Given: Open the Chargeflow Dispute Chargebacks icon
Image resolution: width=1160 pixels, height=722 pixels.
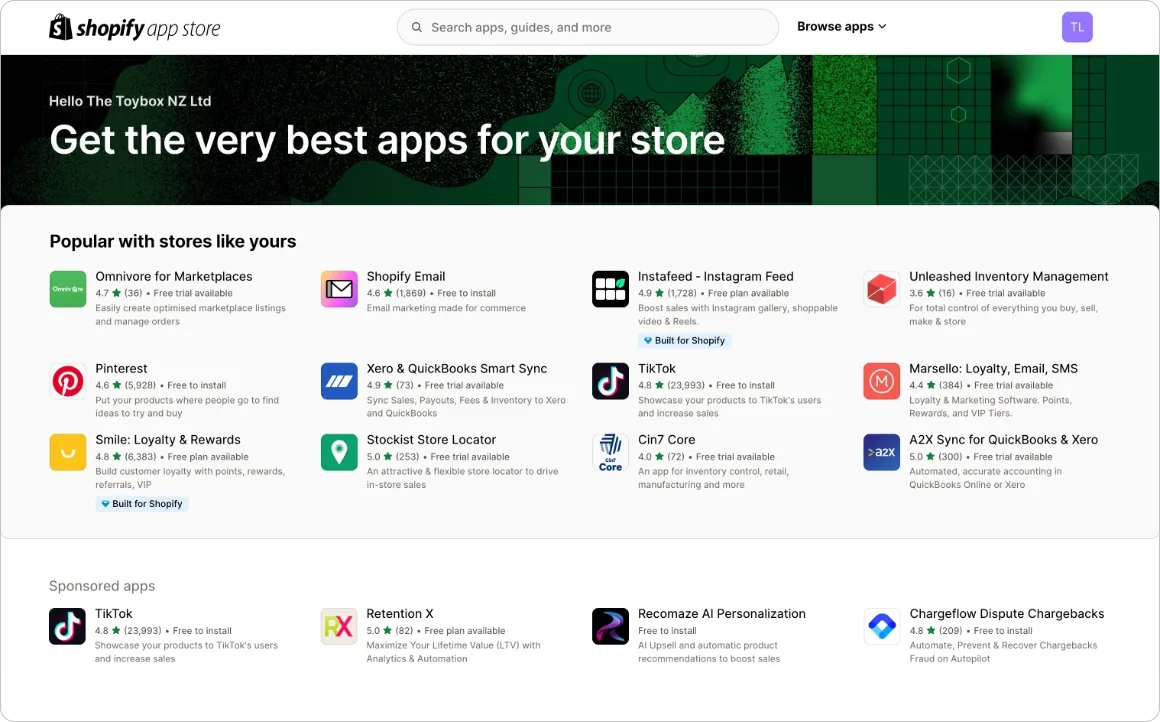Looking at the screenshot, I should [x=881, y=627].
